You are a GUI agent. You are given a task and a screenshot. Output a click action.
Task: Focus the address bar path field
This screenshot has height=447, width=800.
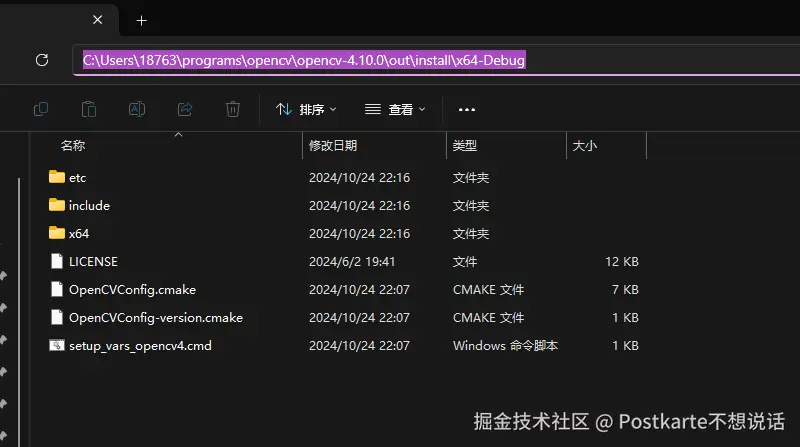(x=436, y=60)
